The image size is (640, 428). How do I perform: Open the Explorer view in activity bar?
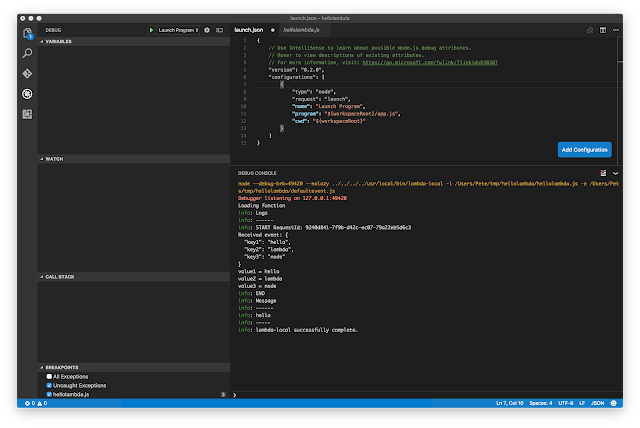28,33
